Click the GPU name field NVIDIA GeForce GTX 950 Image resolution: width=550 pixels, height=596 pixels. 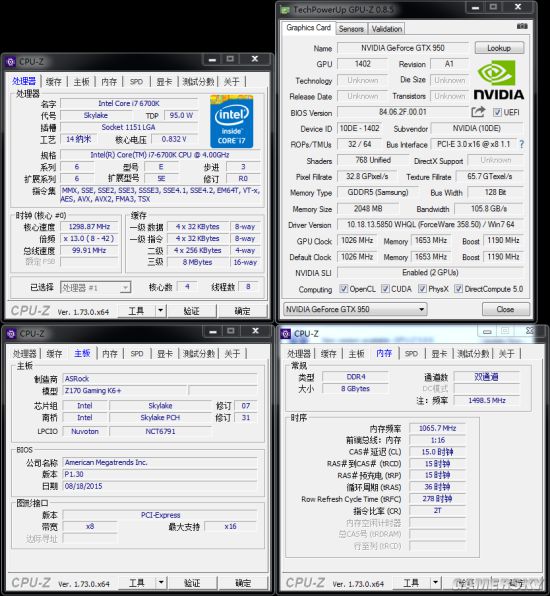[x=403, y=48]
